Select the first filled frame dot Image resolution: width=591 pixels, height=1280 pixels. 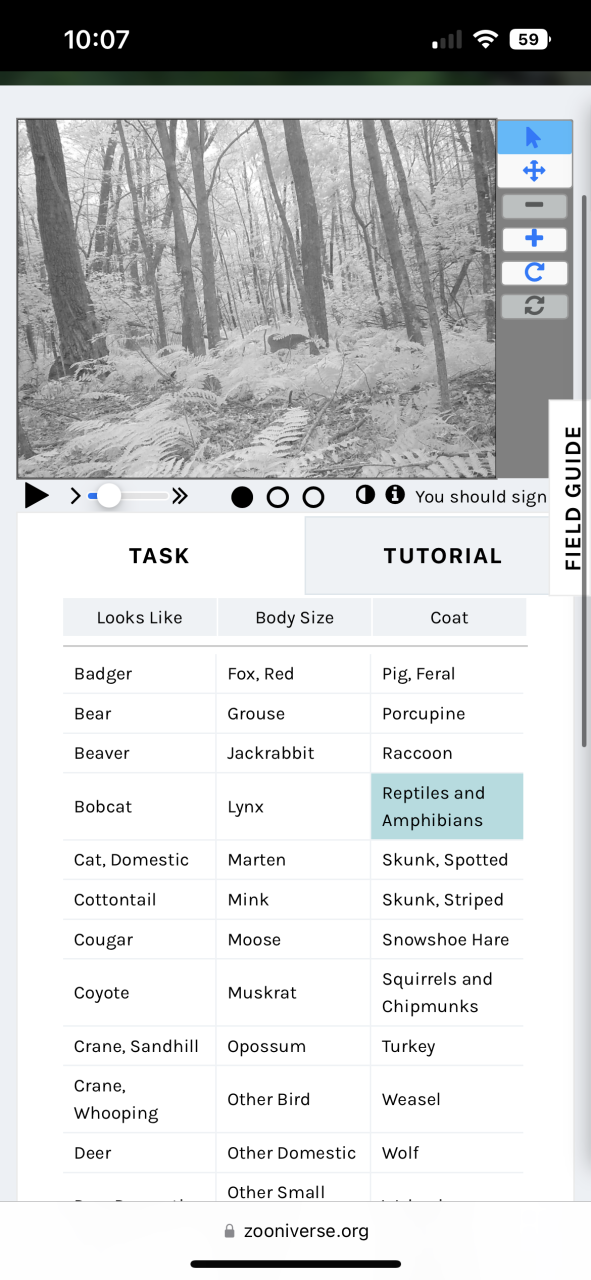click(242, 497)
